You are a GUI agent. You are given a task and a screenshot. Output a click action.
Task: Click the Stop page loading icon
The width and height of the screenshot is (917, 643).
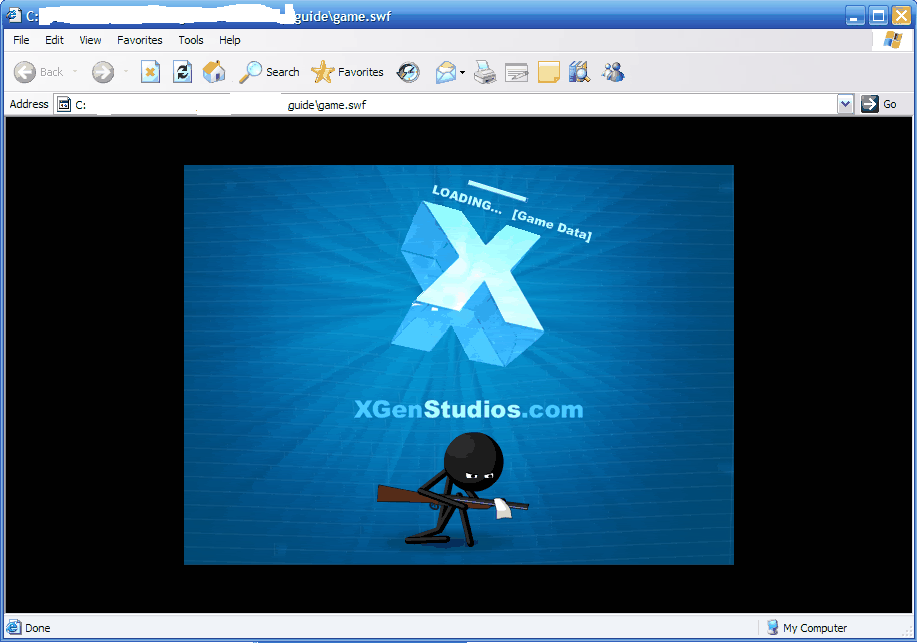coord(150,72)
